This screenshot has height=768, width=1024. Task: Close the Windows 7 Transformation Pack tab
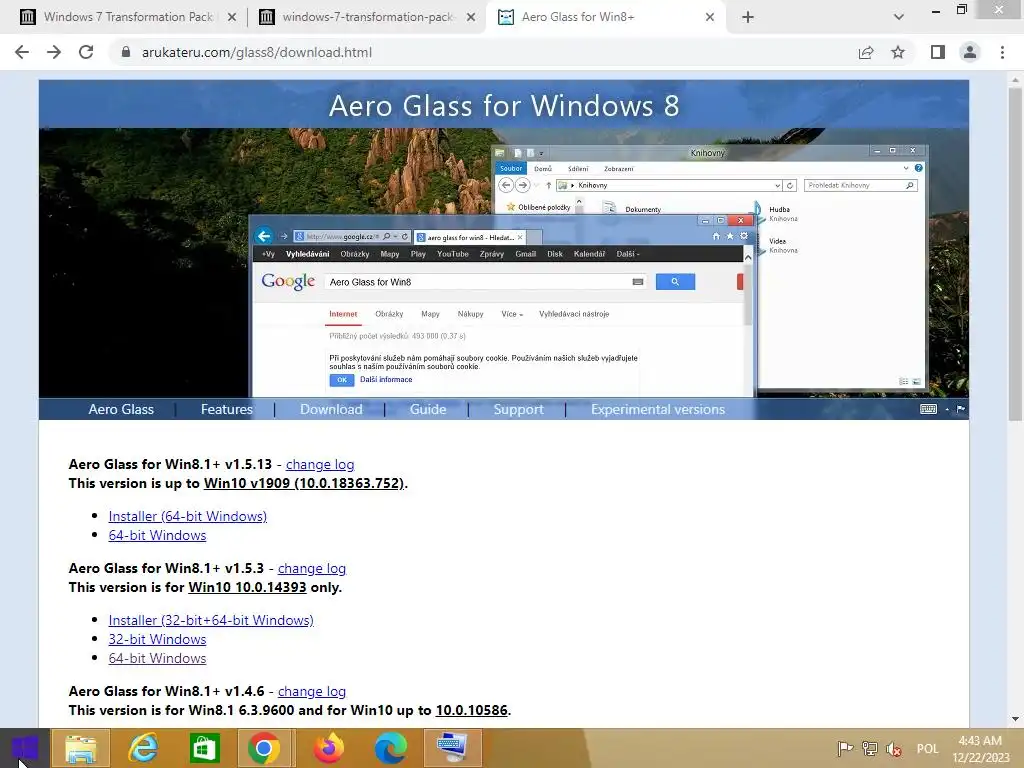coord(232,18)
